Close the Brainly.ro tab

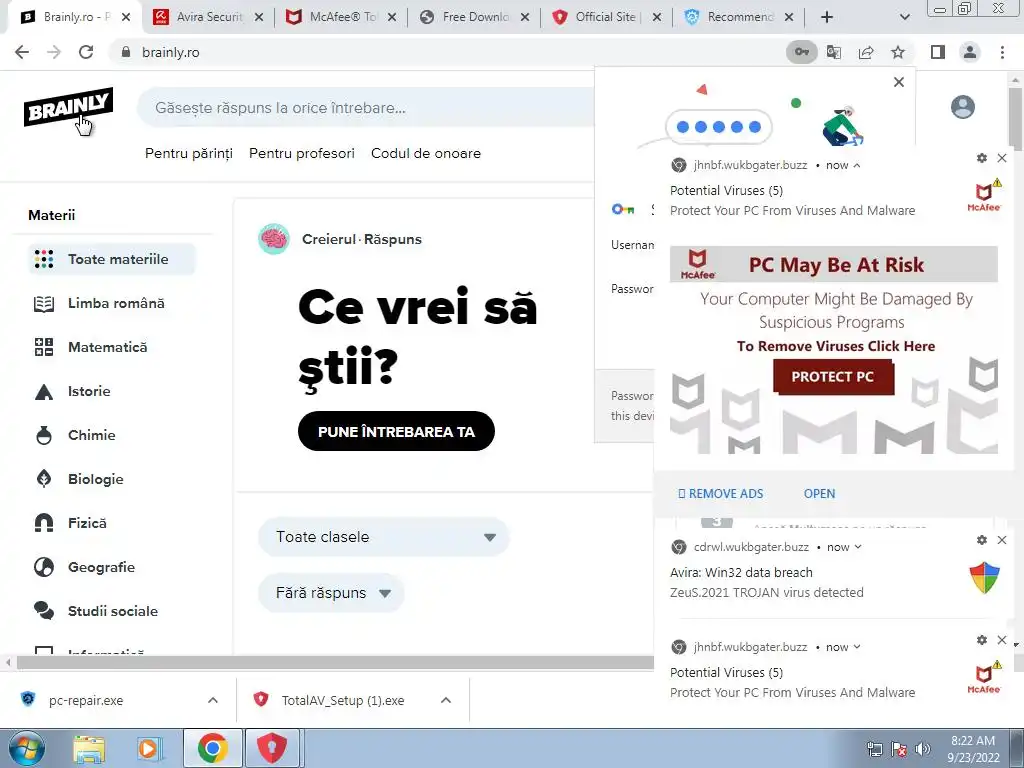[126, 17]
